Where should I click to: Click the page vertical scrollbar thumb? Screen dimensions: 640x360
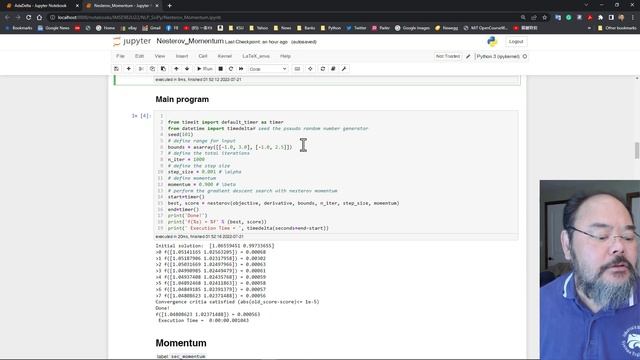[637, 151]
